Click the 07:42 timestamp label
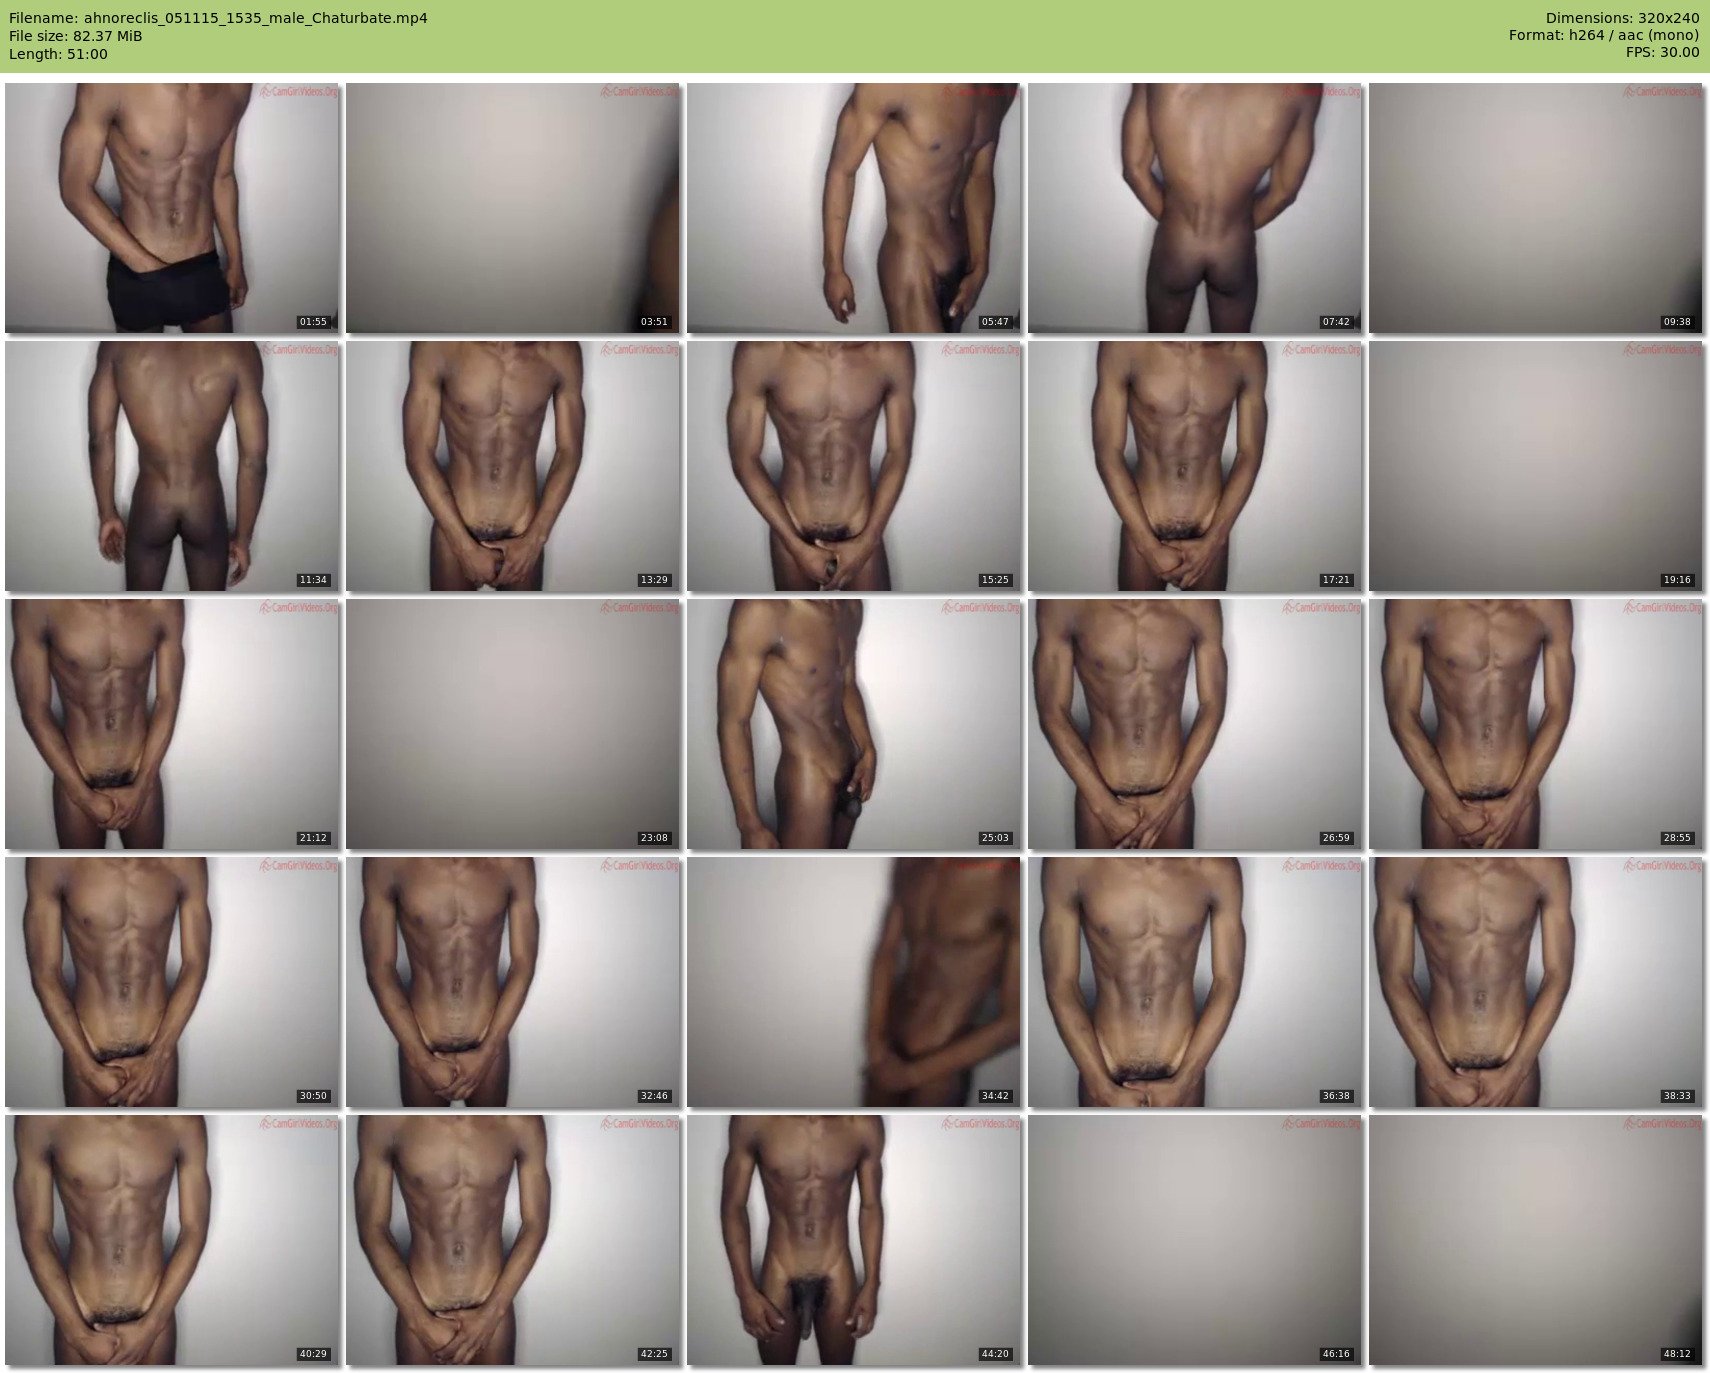 click(x=1335, y=322)
